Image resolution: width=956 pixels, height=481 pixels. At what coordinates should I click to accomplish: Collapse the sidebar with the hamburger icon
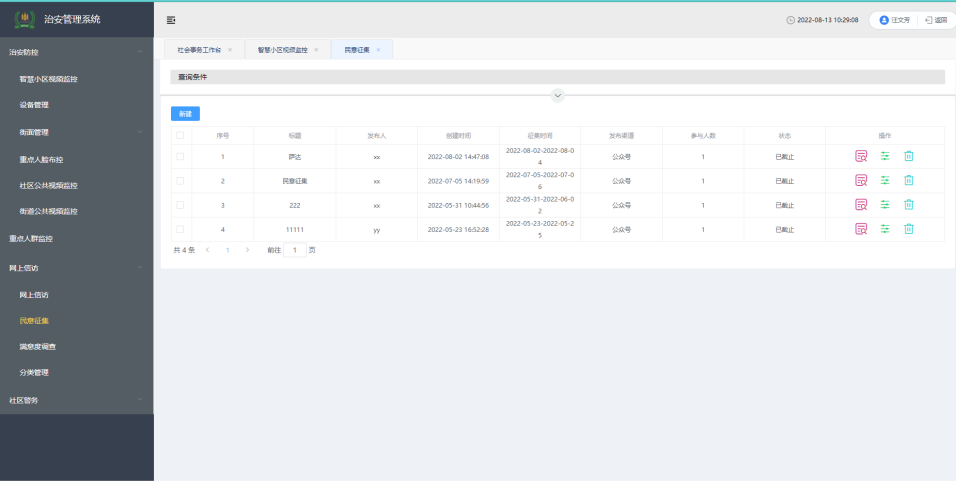pos(171,20)
